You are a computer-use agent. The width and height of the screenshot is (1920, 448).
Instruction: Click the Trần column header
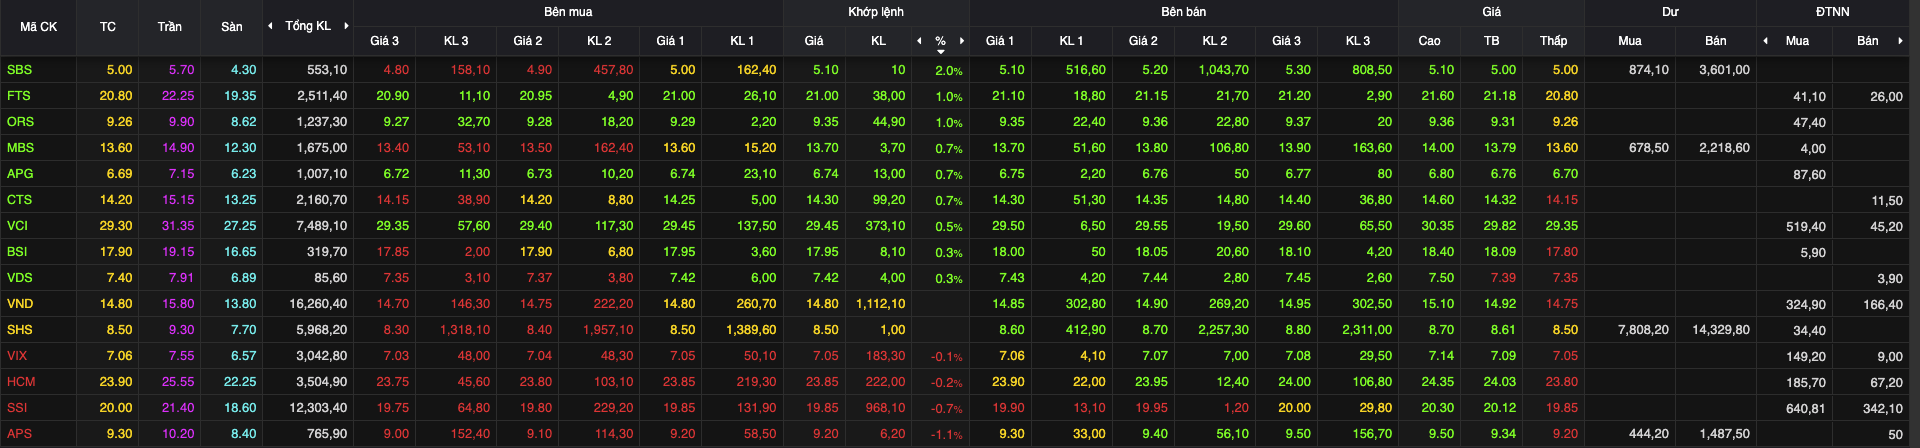click(170, 27)
